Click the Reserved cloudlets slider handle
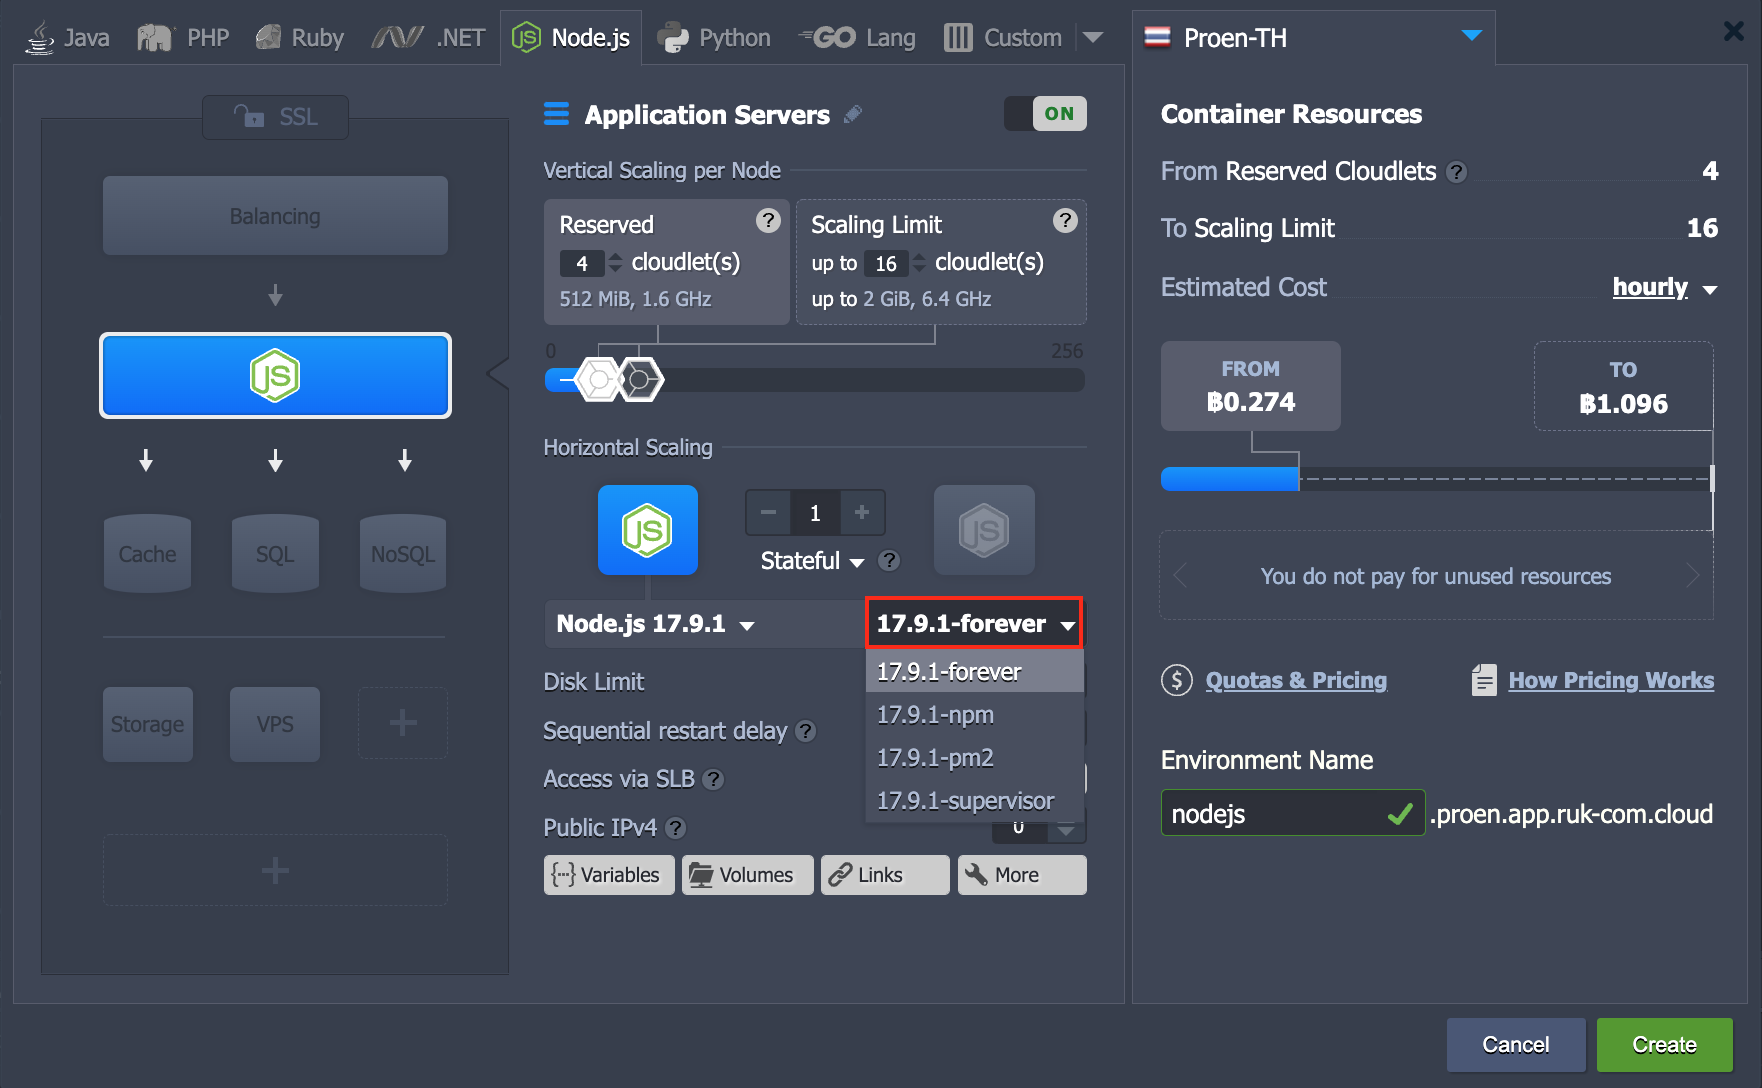 (x=600, y=380)
